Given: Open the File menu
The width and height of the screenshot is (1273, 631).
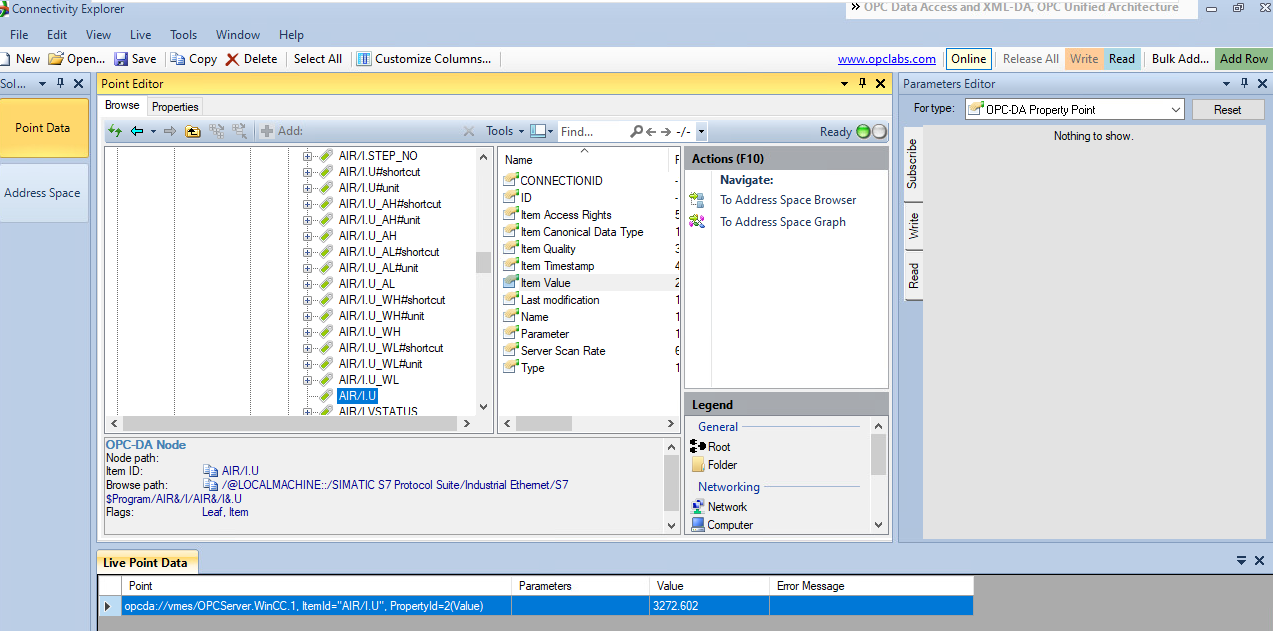Looking at the screenshot, I should coord(19,35).
